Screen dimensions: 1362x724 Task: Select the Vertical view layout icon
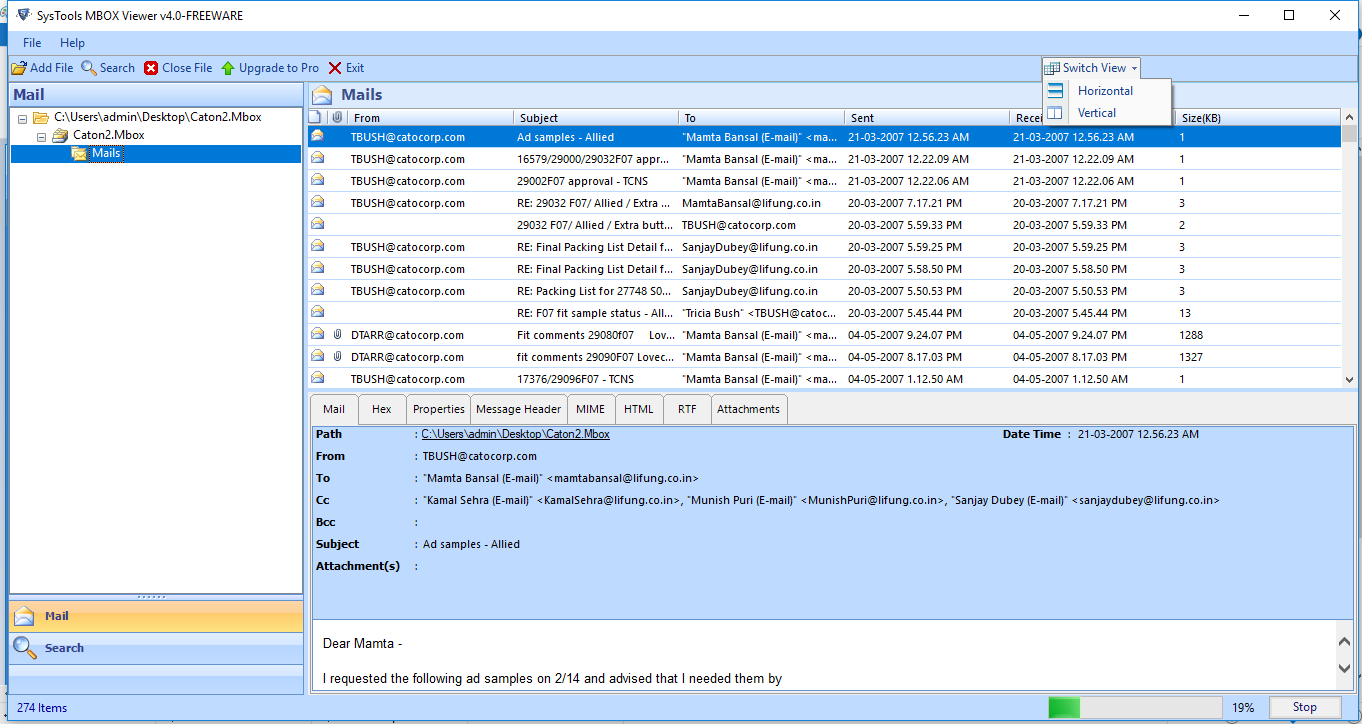tap(1055, 113)
